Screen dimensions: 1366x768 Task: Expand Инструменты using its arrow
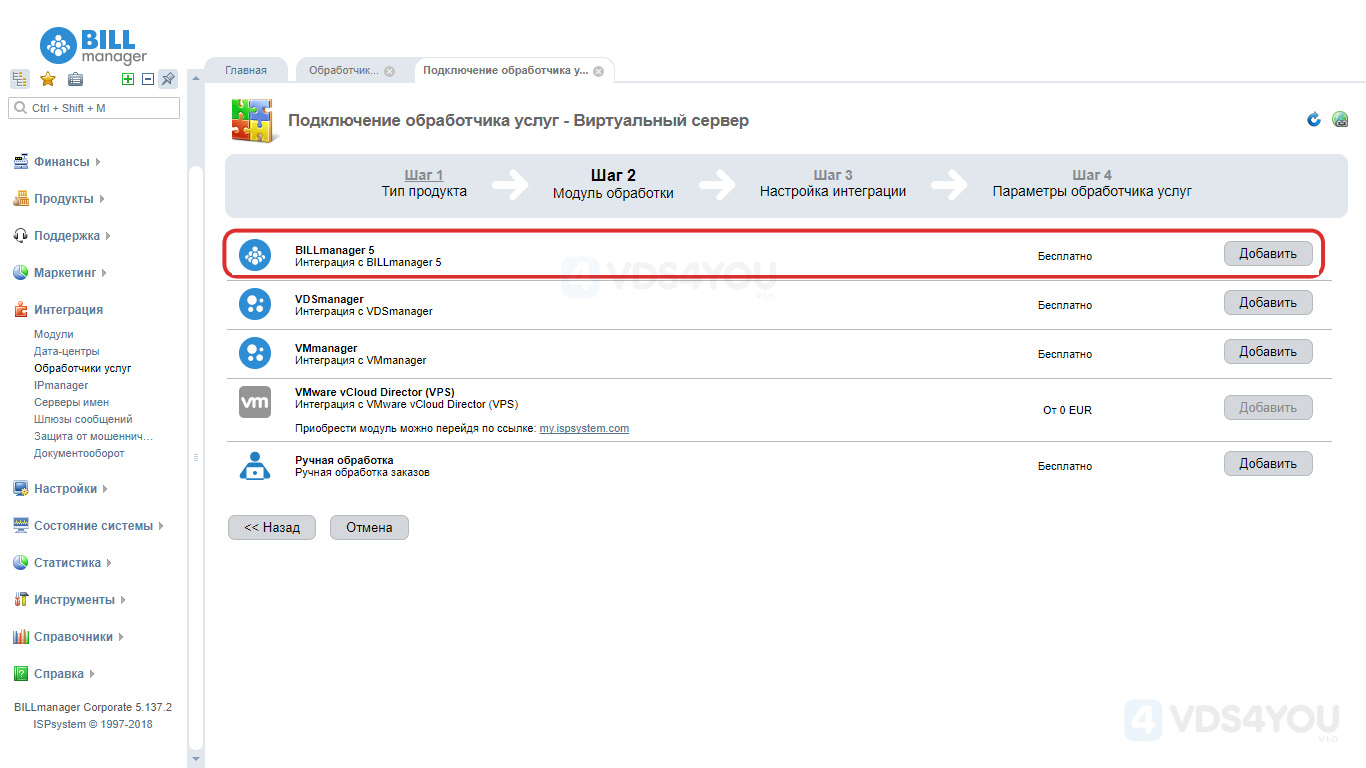[123, 600]
